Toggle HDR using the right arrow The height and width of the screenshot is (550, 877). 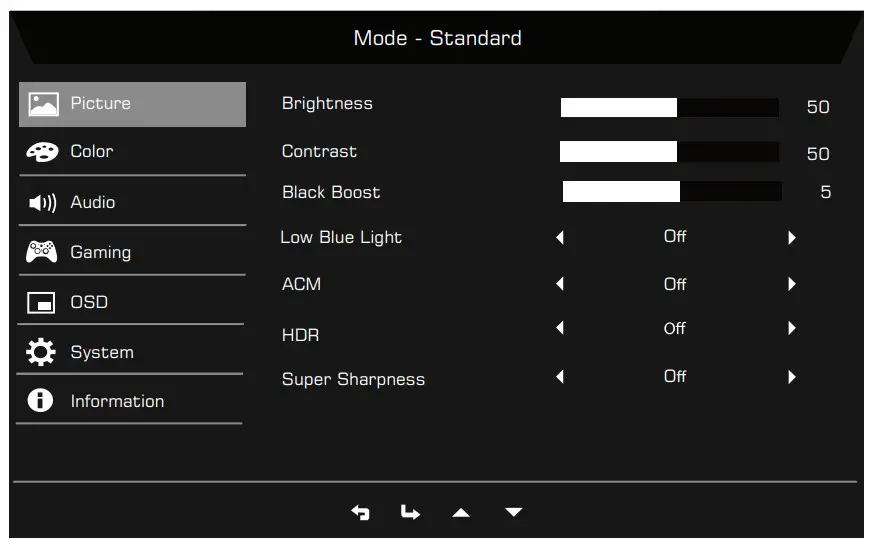tap(791, 328)
